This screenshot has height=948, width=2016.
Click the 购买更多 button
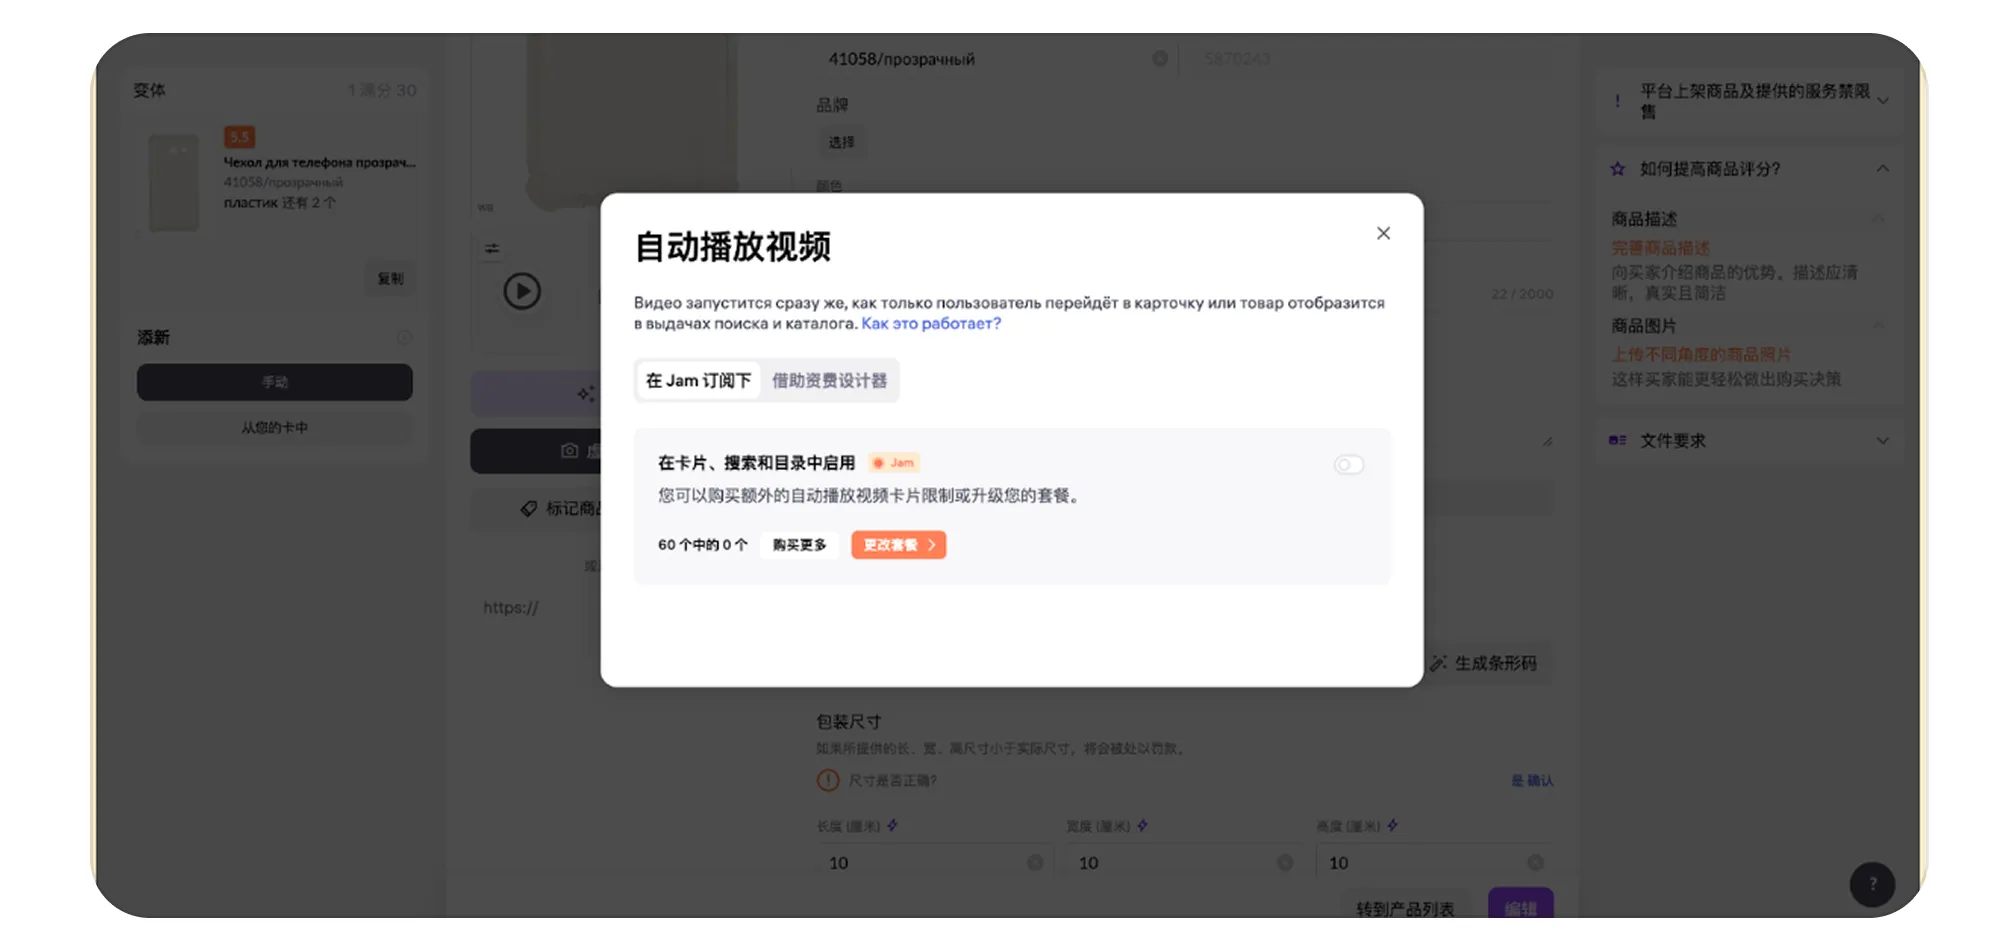click(x=799, y=545)
